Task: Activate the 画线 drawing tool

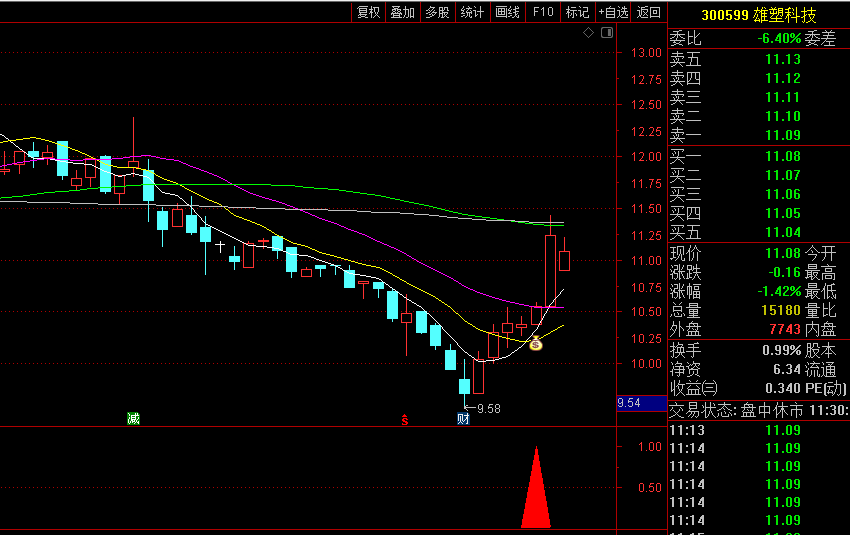Action: (507, 12)
